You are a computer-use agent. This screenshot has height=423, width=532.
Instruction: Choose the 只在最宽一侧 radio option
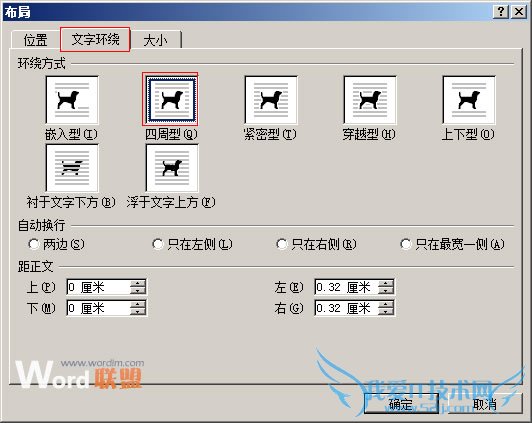tap(406, 244)
